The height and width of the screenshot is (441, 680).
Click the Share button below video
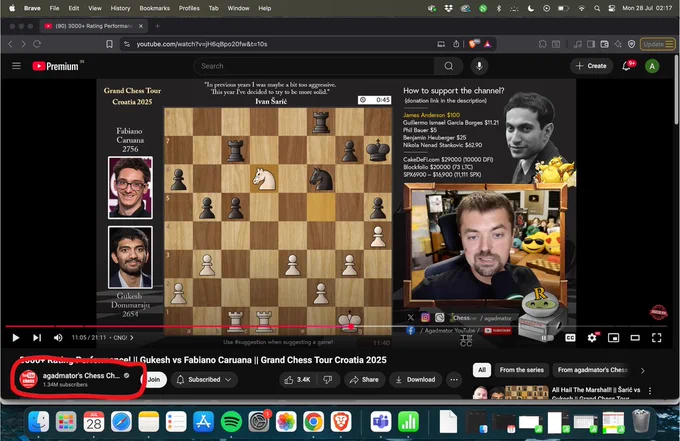pos(365,379)
